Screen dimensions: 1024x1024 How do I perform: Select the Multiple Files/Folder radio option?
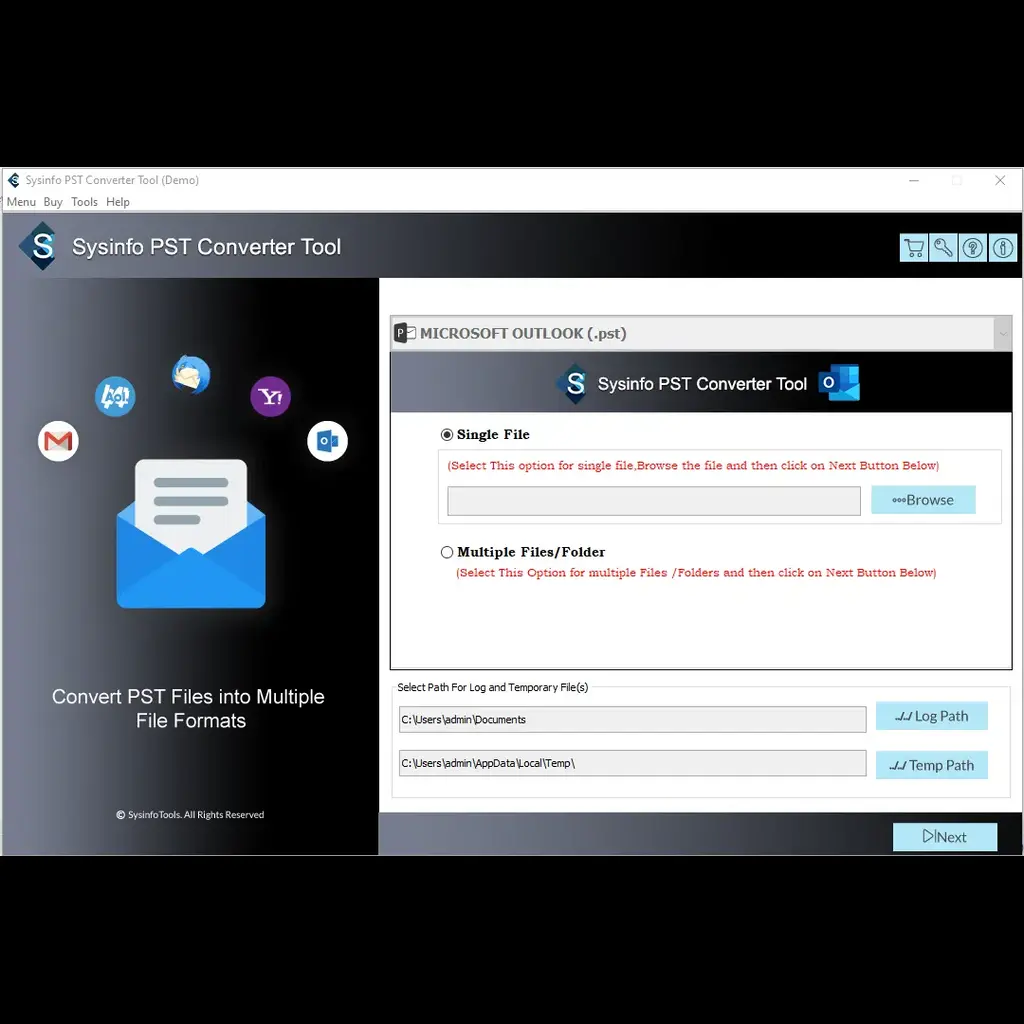[x=447, y=552]
